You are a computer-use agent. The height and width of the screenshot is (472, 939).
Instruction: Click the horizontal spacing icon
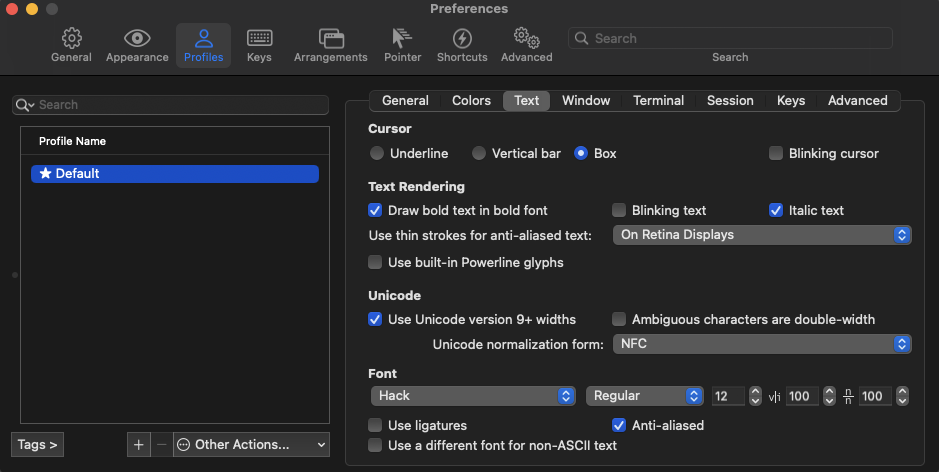(774, 397)
